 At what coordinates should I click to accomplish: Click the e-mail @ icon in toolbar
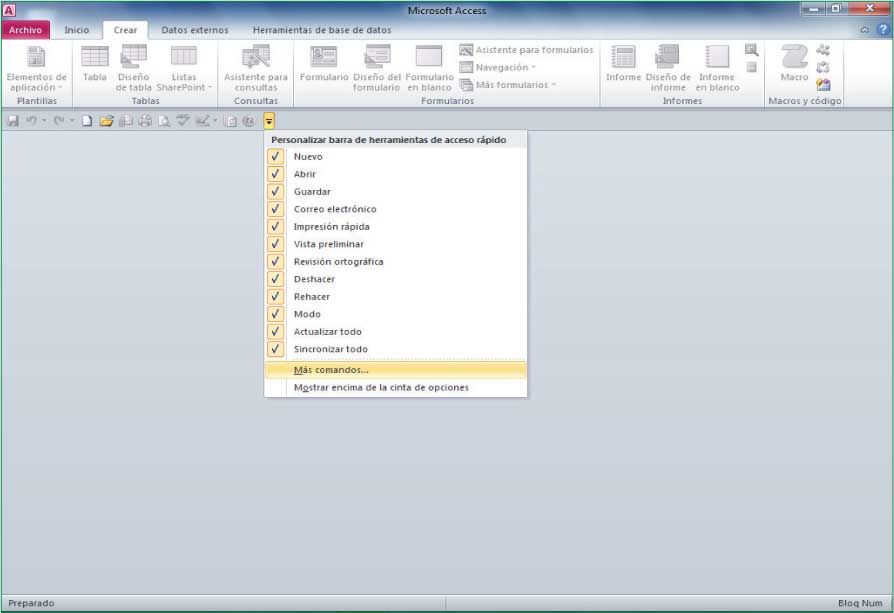point(249,121)
